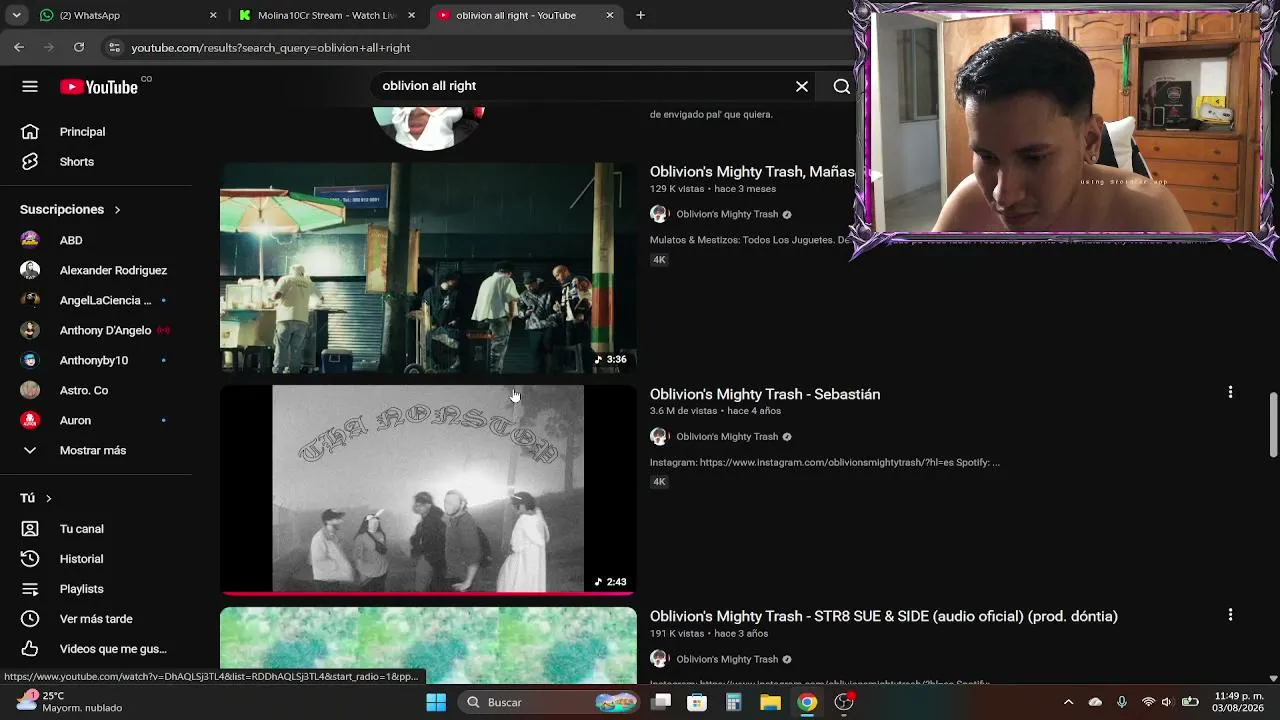This screenshot has height=720, width=1280.
Task: Open the taskbar clock showing 11:49 p. m.
Action: [1238, 702]
